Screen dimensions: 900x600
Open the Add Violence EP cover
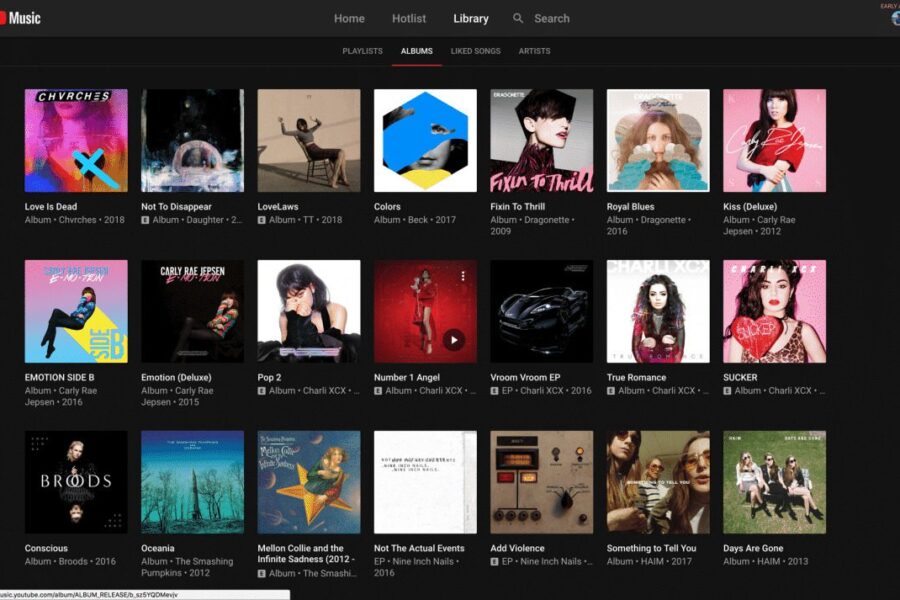(x=542, y=482)
